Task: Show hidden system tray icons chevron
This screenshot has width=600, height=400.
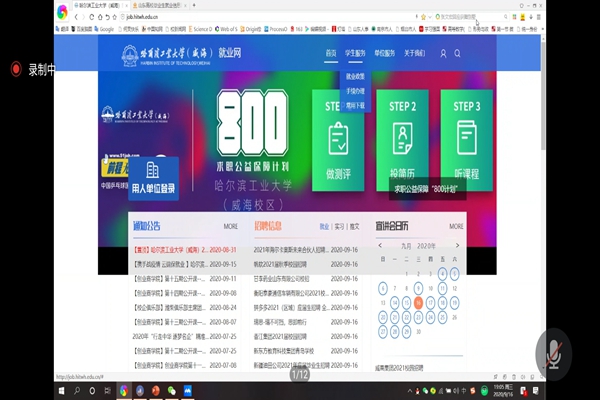Action: pos(410,391)
